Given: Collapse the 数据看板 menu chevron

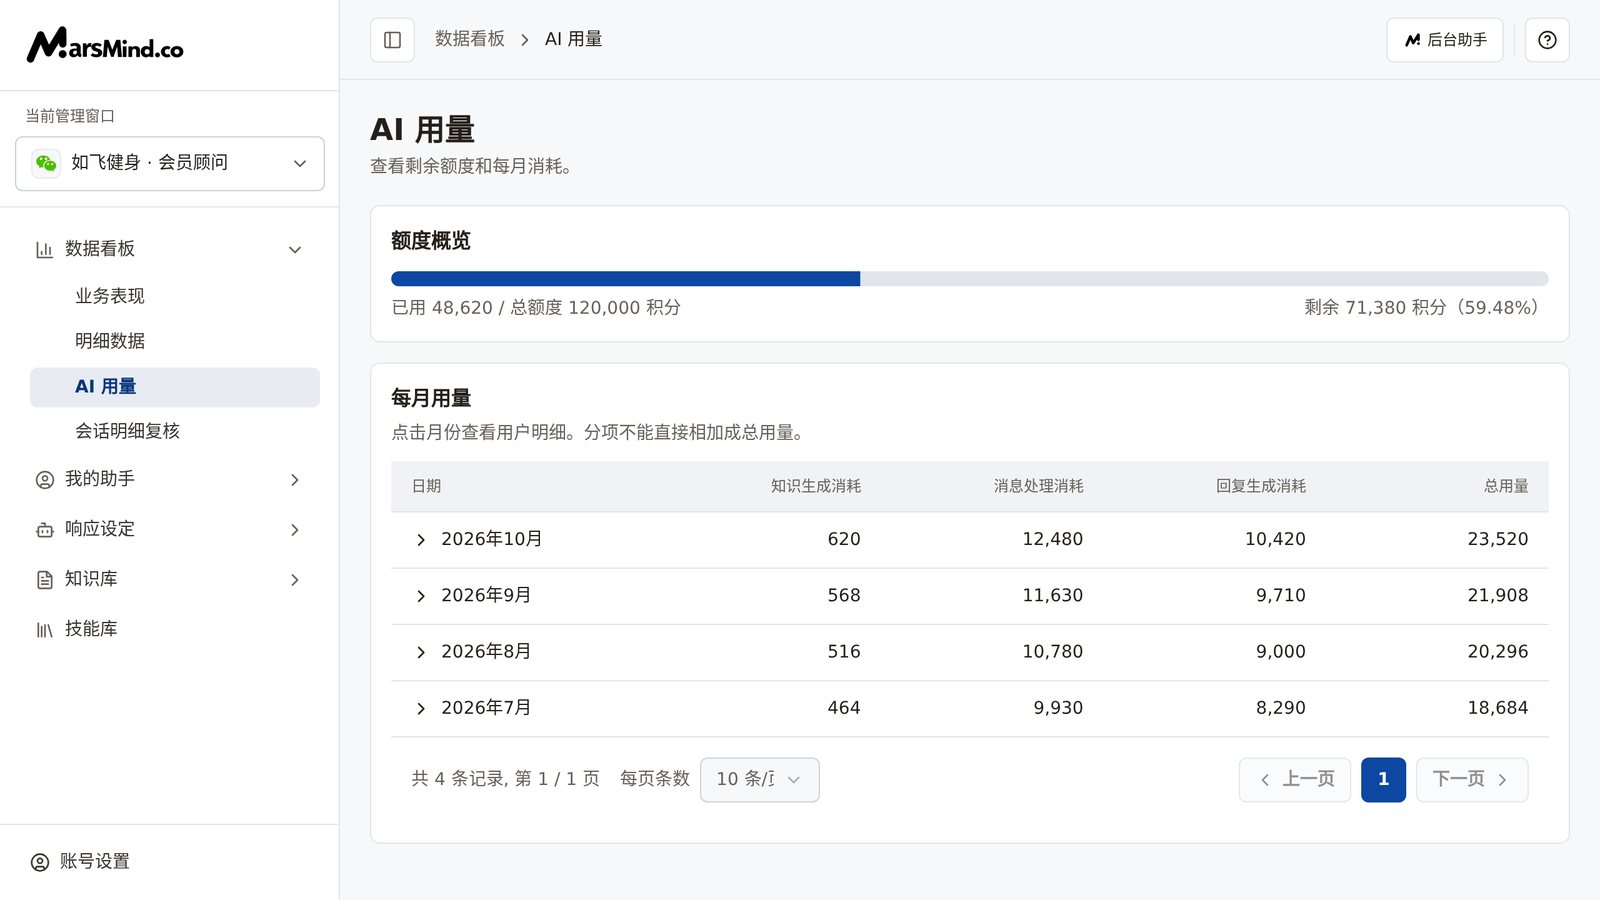Looking at the screenshot, I should 295,250.
